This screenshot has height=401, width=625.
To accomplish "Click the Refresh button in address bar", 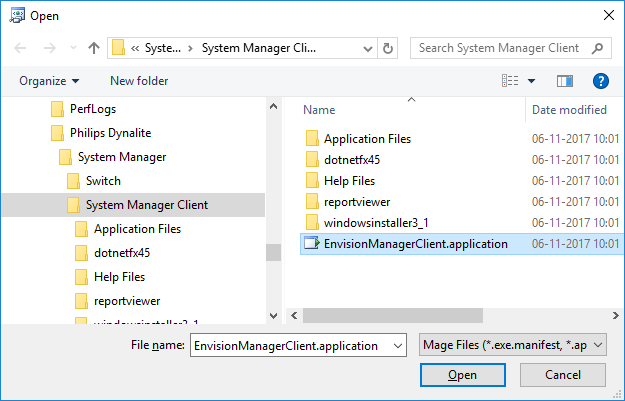I will point(388,48).
